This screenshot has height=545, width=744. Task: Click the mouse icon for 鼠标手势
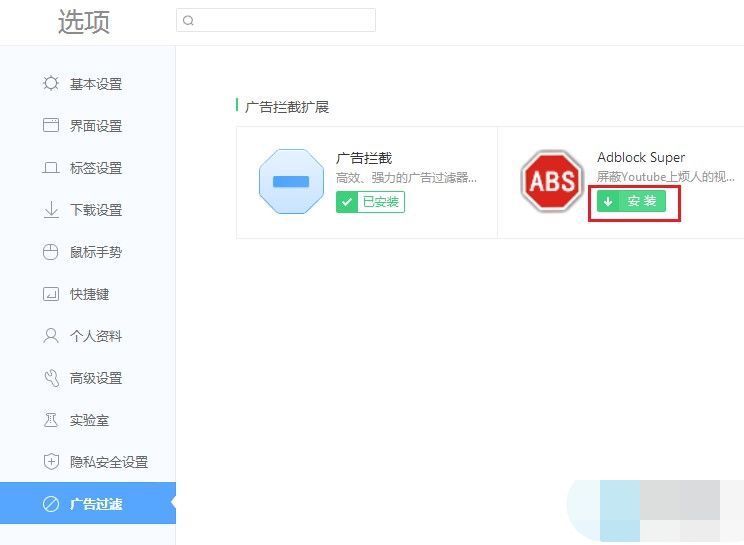pos(51,252)
